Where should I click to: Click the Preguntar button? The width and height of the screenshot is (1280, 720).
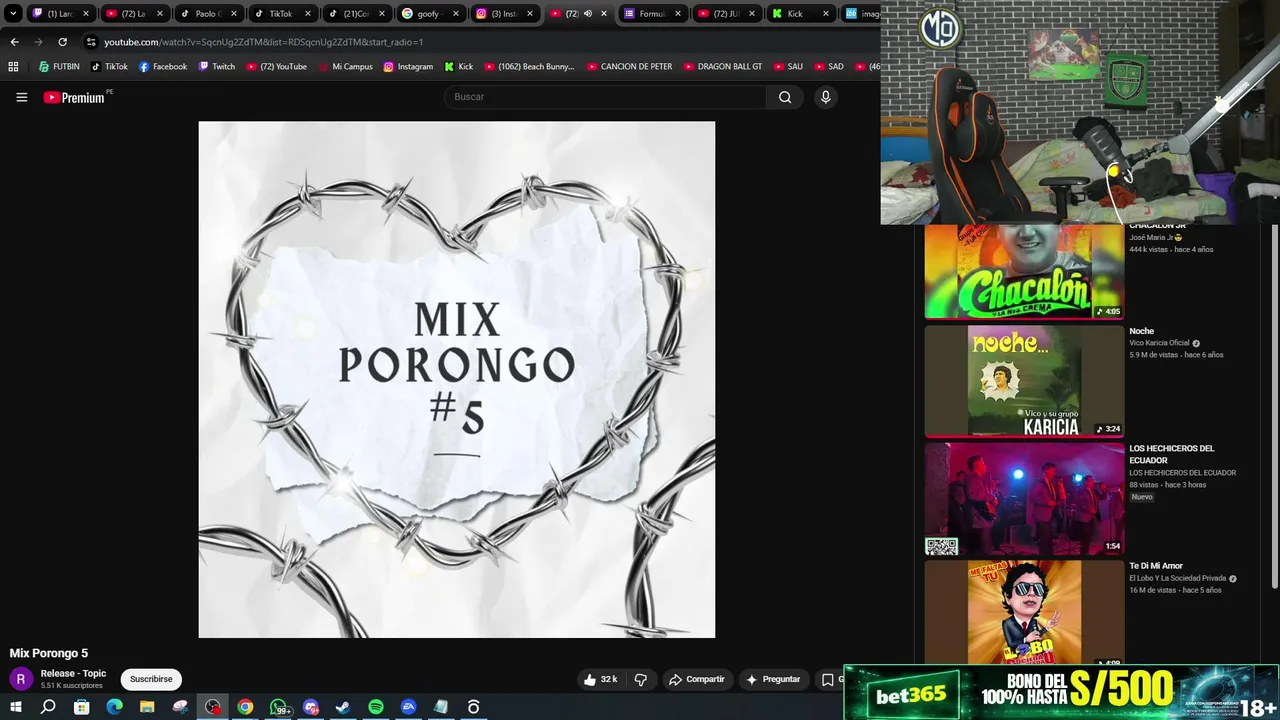pyautogui.click(x=773, y=679)
